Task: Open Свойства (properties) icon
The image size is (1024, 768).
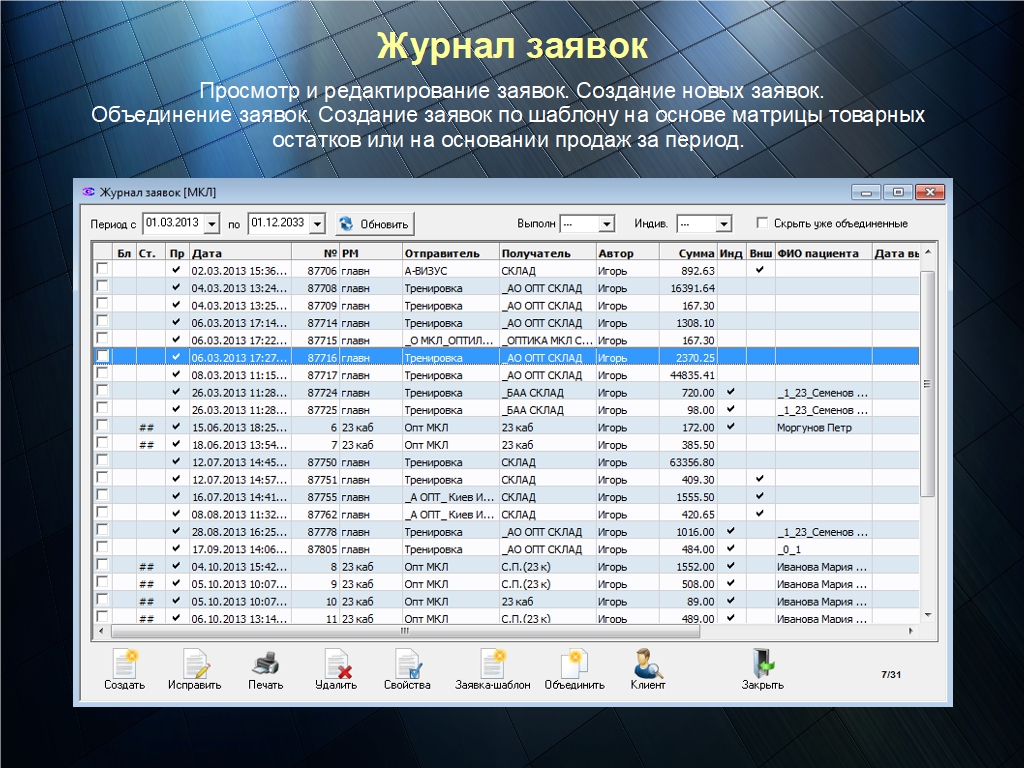Action: (x=407, y=664)
